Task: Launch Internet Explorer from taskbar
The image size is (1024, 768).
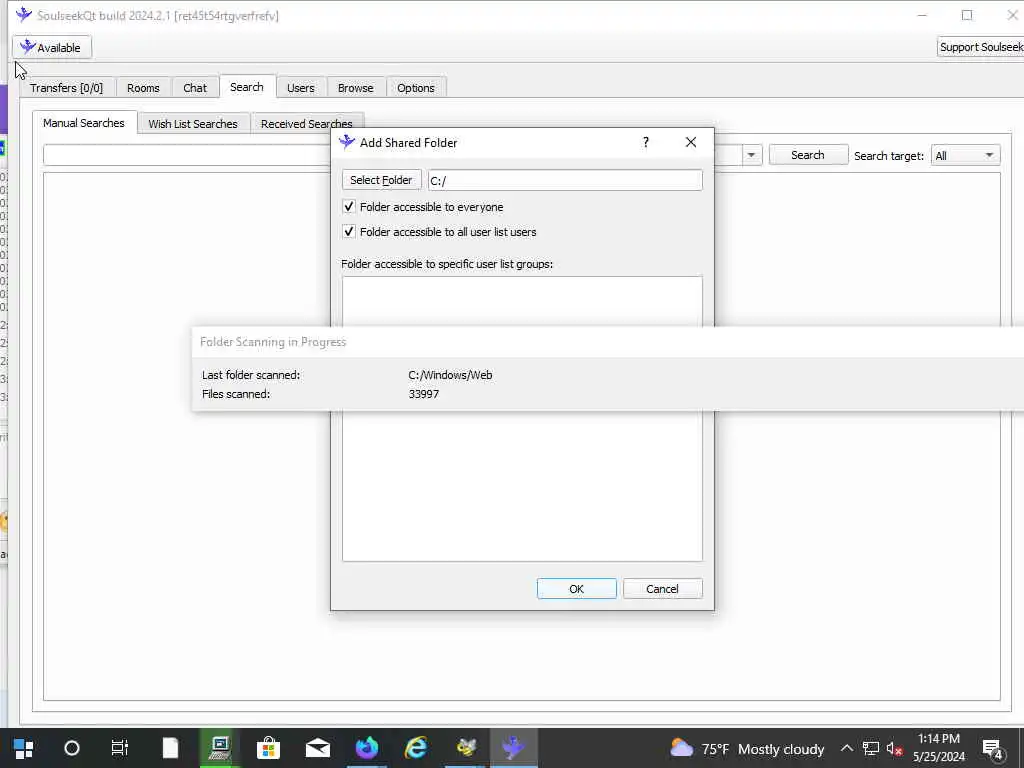Action: (416, 748)
